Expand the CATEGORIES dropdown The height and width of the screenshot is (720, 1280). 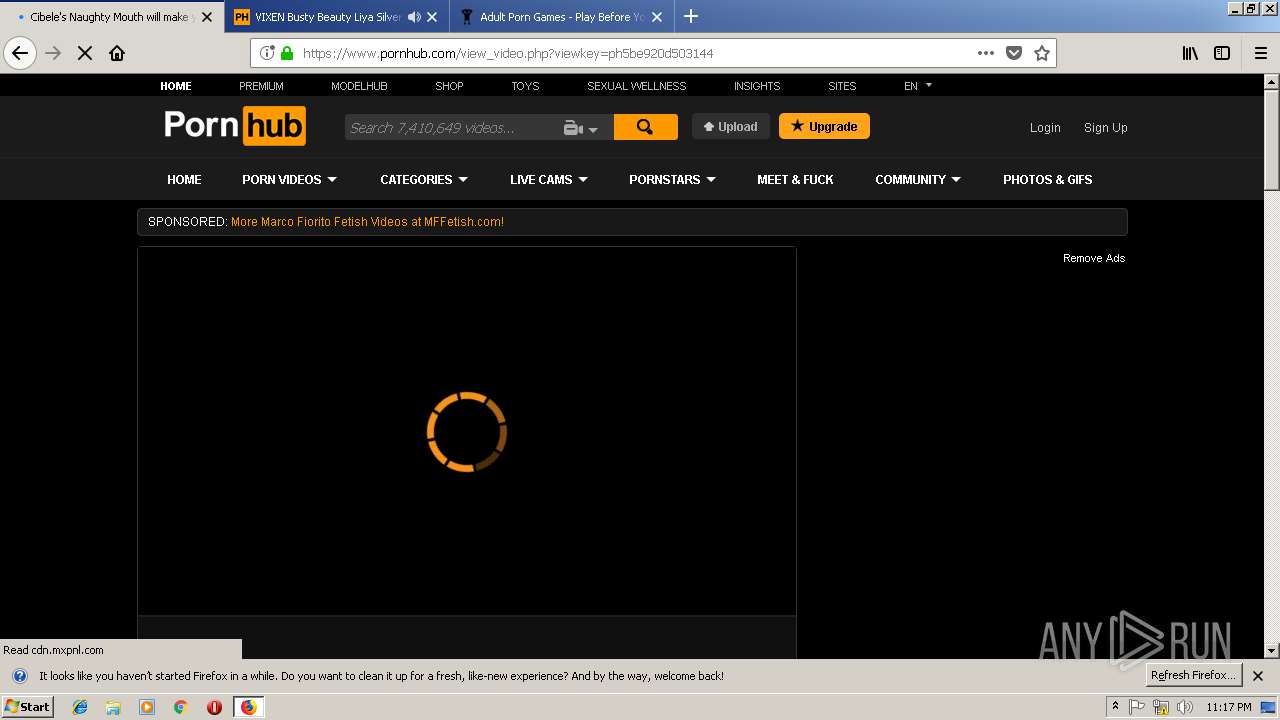(x=424, y=179)
